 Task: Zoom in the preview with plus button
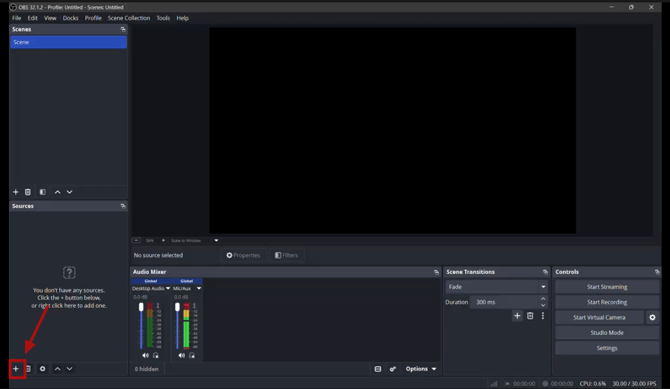click(x=163, y=240)
